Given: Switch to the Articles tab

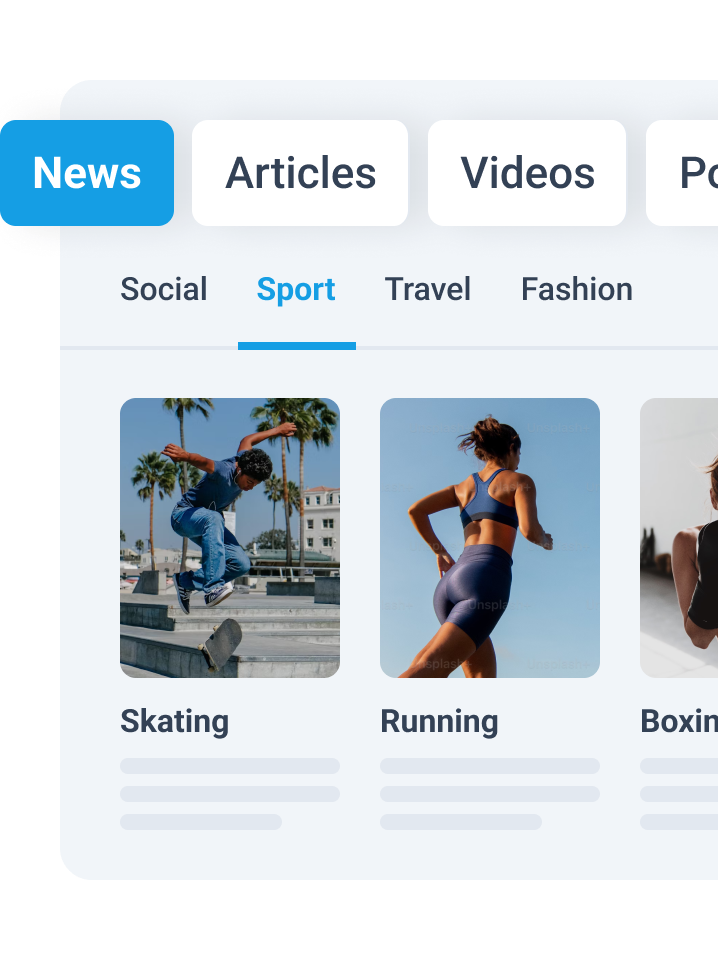Looking at the screenshot, I should pos(300,173).
